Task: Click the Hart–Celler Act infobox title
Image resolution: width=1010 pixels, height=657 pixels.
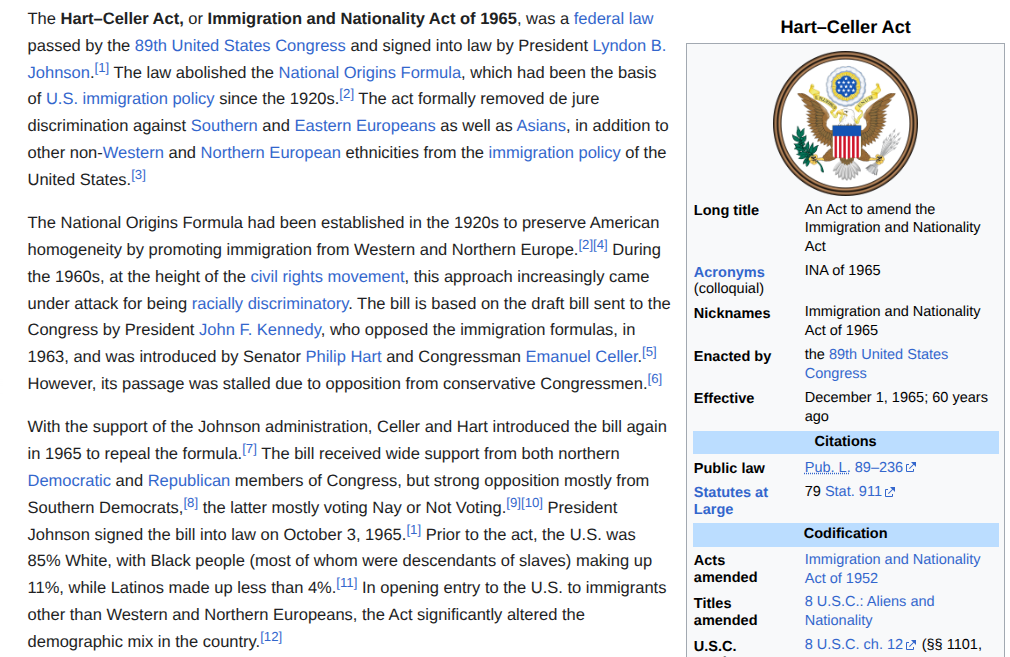Action: pyautogui.click(x=845, y=27)
